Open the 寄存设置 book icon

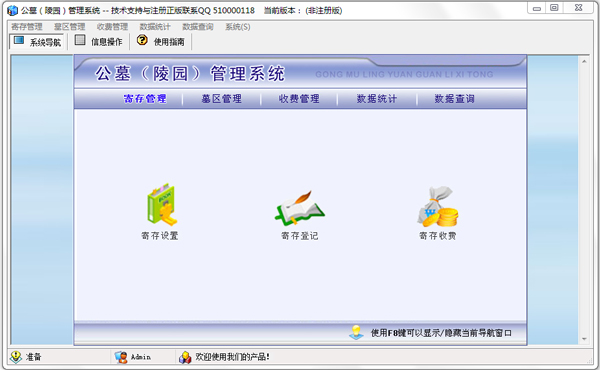pyautogui.click(x=161, y=204)
